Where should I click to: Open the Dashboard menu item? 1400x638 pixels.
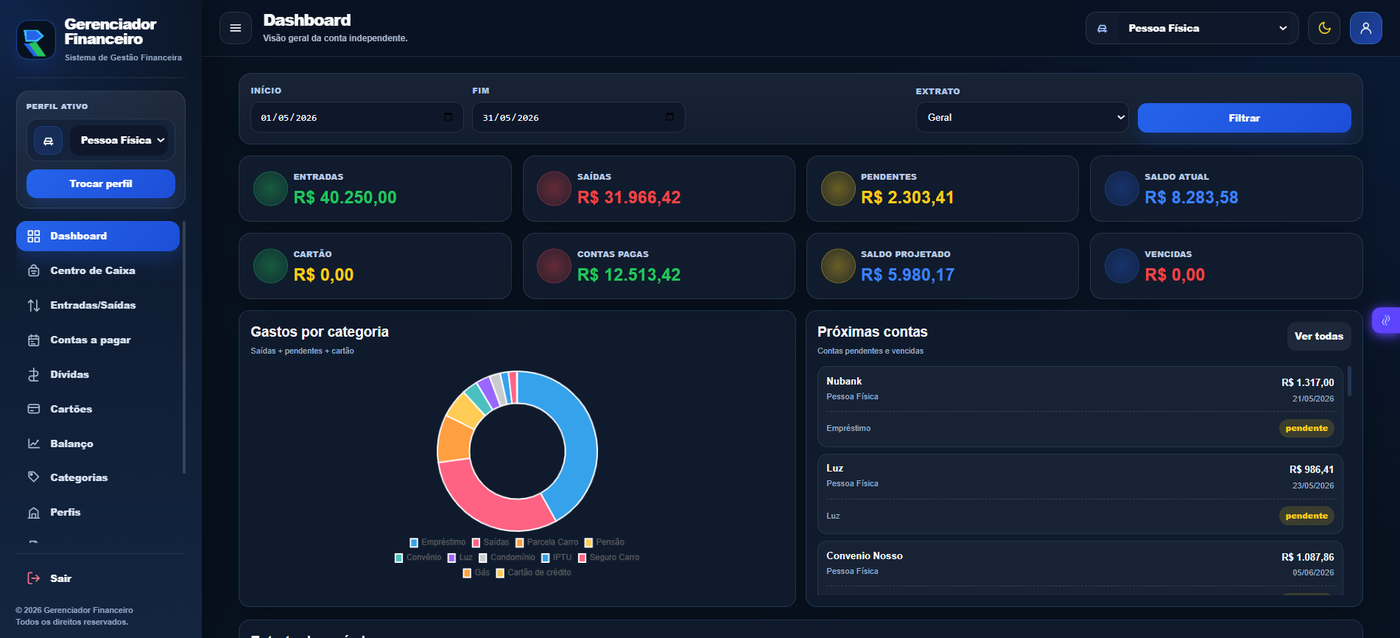pyautogui.click(x=98, y=236)
